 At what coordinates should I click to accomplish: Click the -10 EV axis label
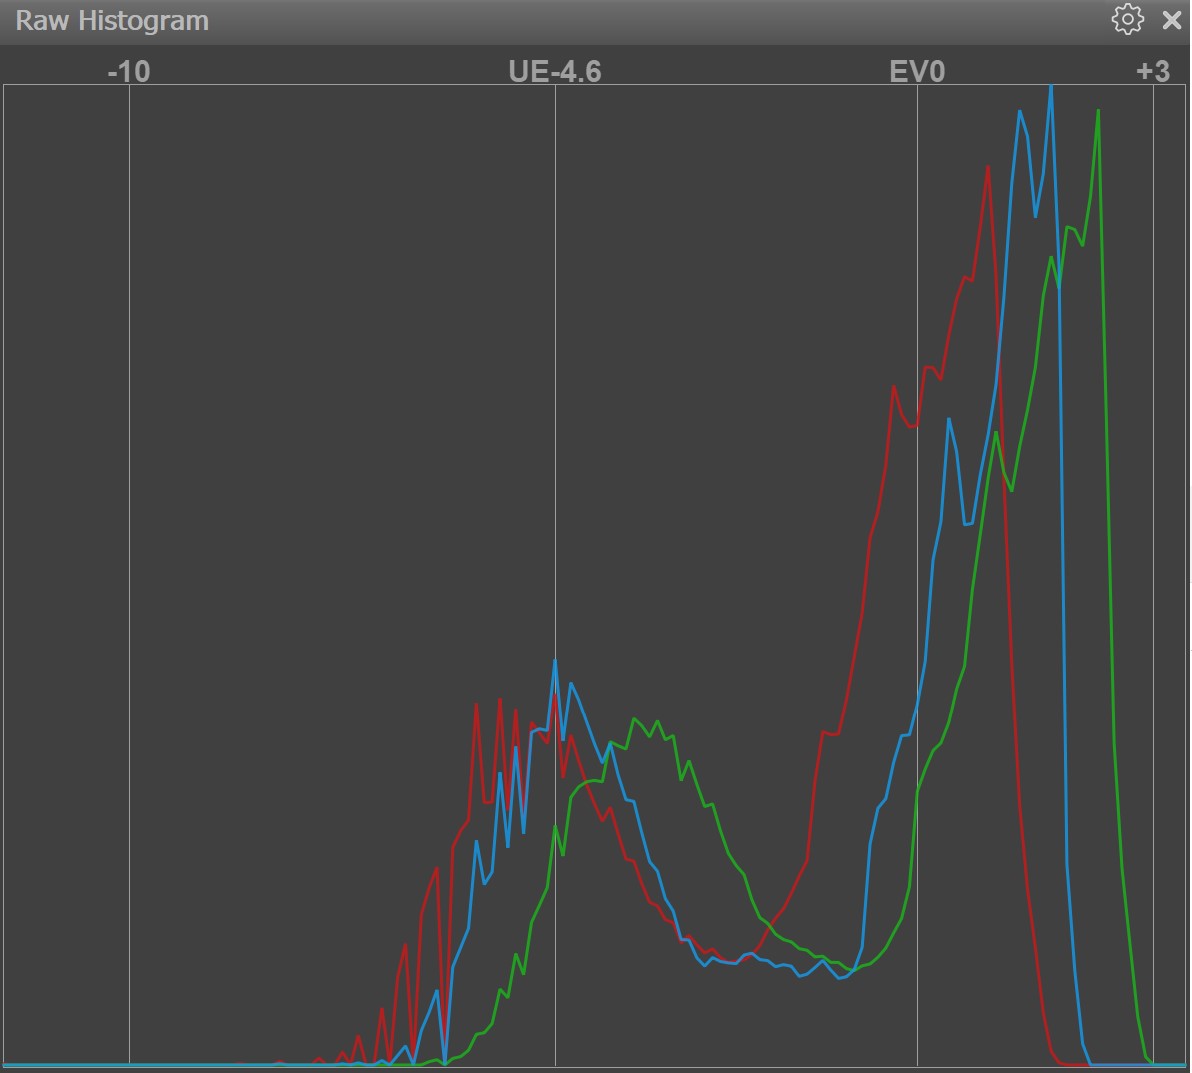tap(129, 71)
